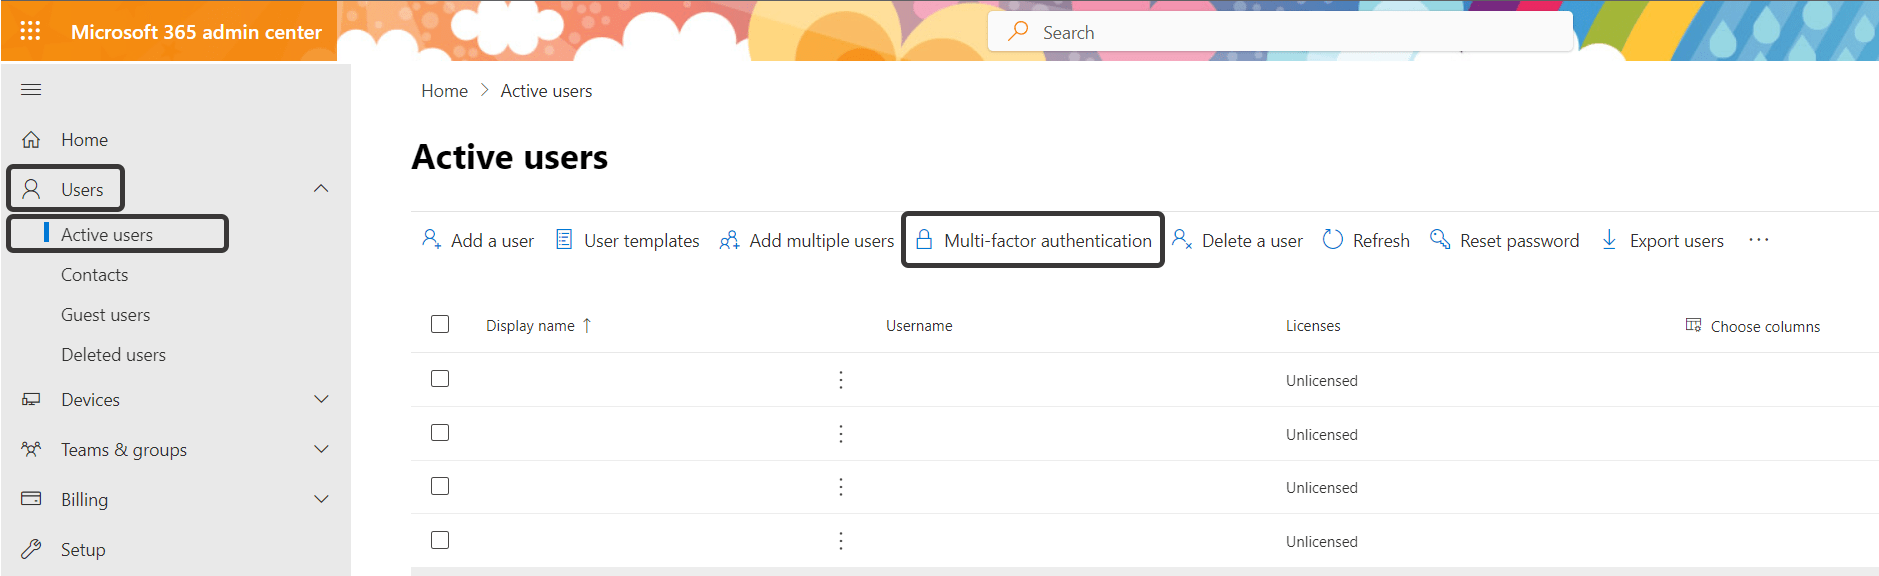This screenshot has width=1879, height=576.
Task: Click the Add a user label
Action: pos(492,241)
